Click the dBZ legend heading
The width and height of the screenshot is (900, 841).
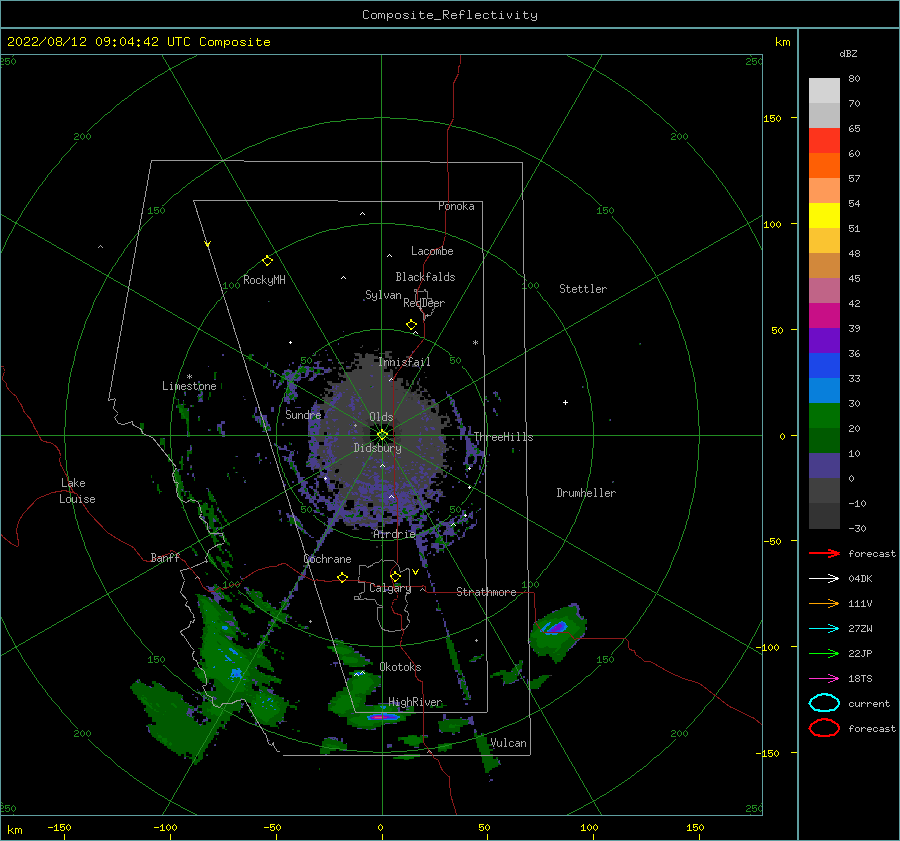(x=848, y=53)
